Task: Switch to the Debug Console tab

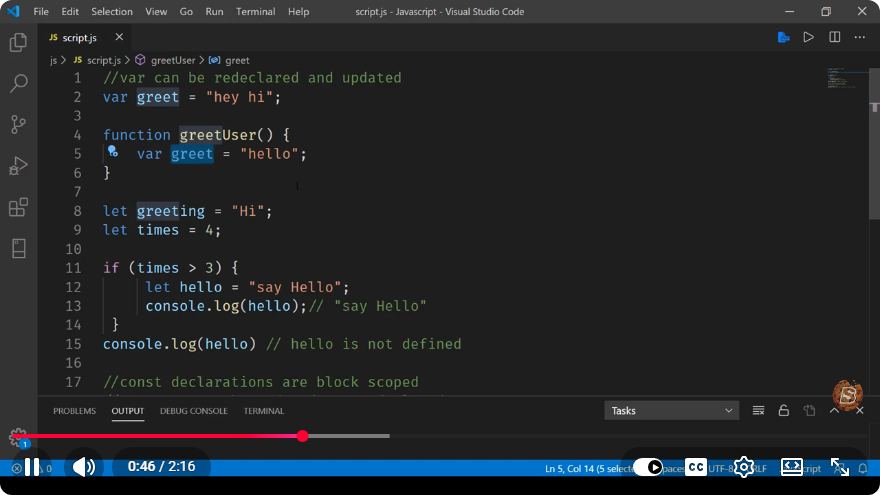Action: 194,411
